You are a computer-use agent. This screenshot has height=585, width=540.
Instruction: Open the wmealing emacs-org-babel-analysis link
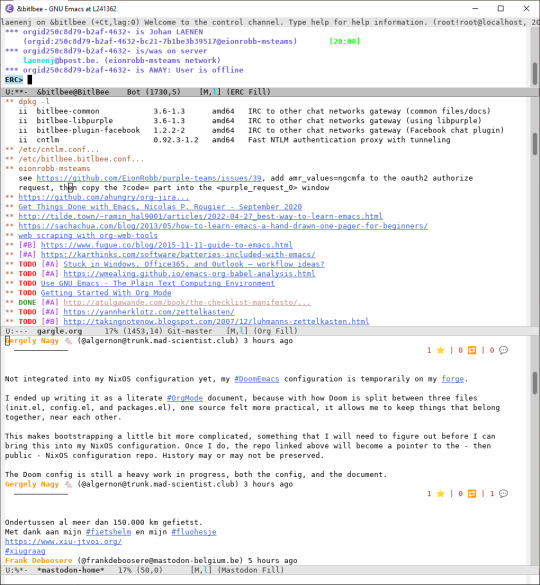coord(189,273)
